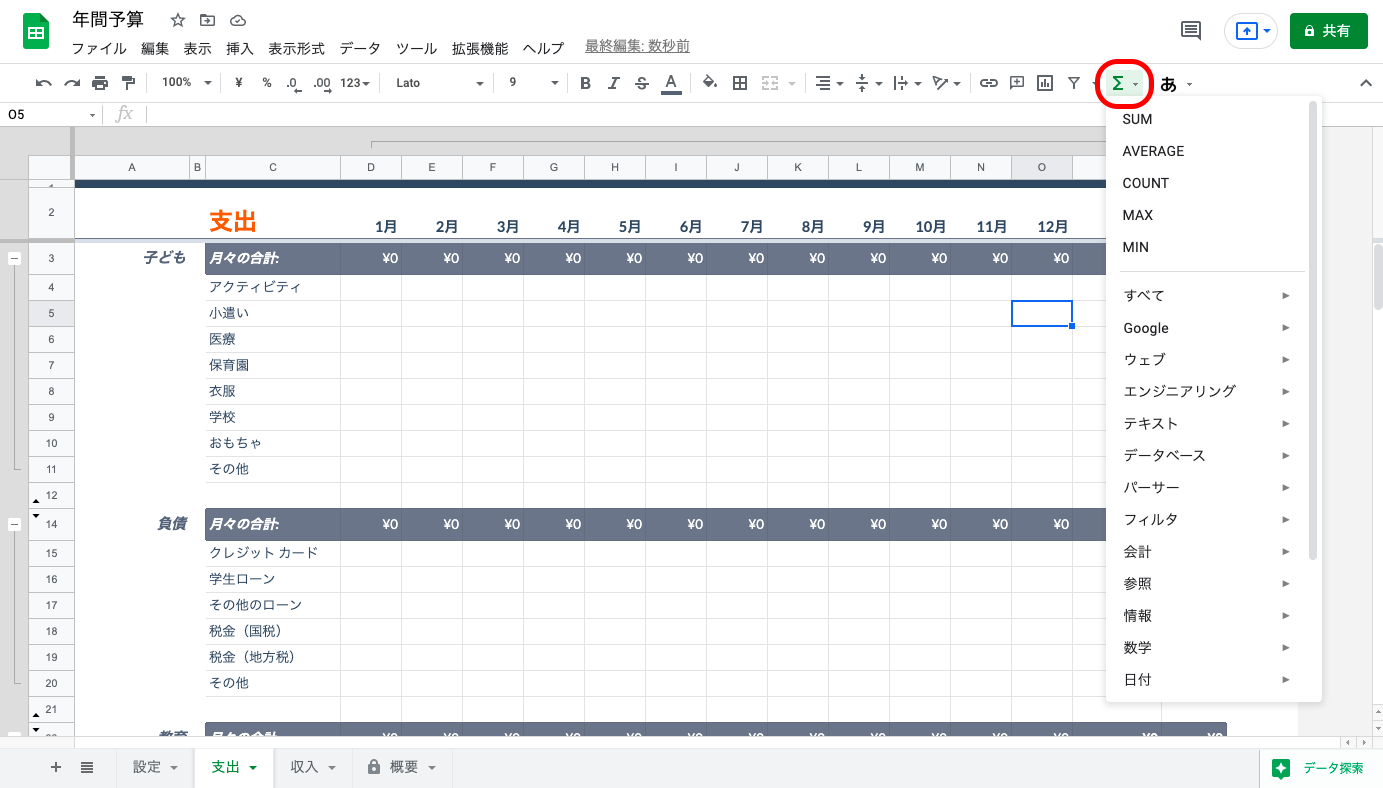Screen dimensions: 1383x788
Task: Click the データ探索 explore button
Action: click(1319, 768)
